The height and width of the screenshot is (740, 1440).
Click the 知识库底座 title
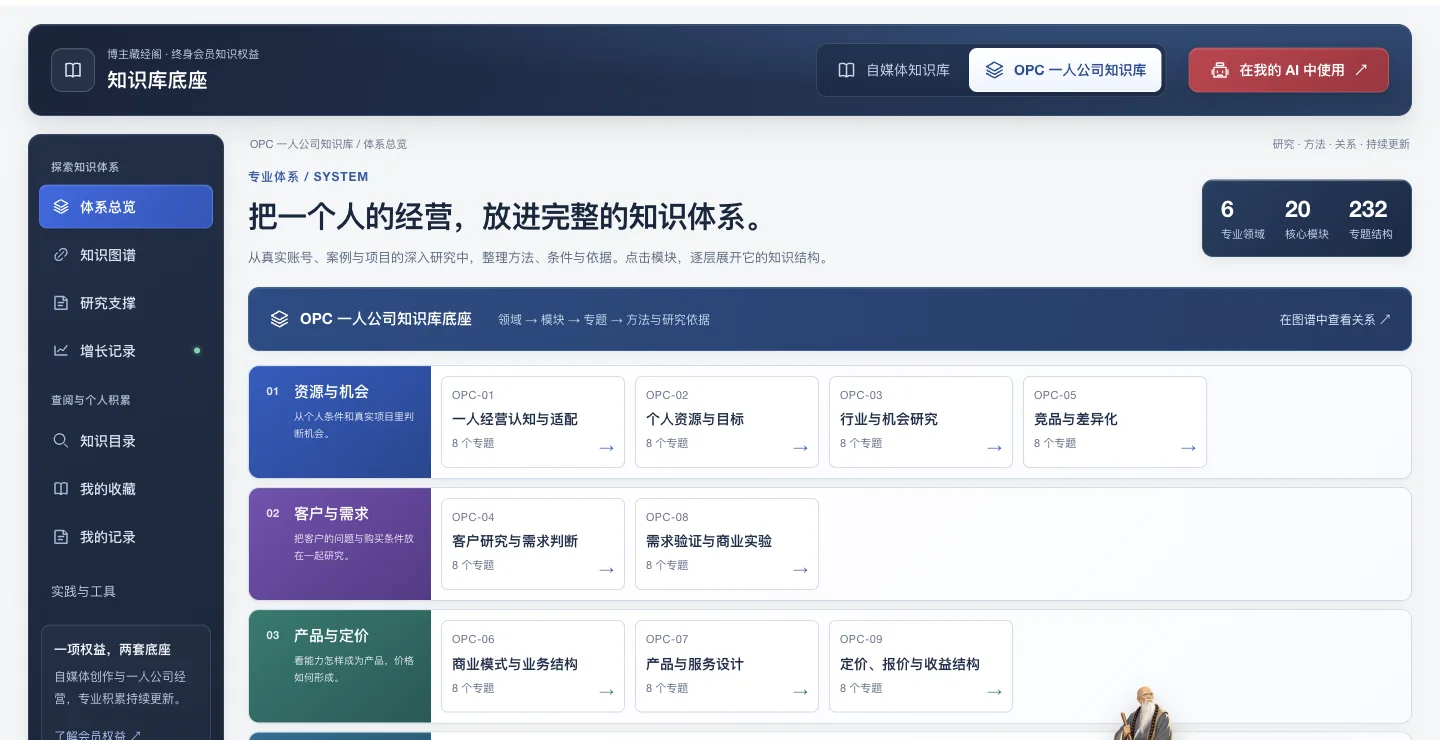pyautogui.click(x=157, y=81)
